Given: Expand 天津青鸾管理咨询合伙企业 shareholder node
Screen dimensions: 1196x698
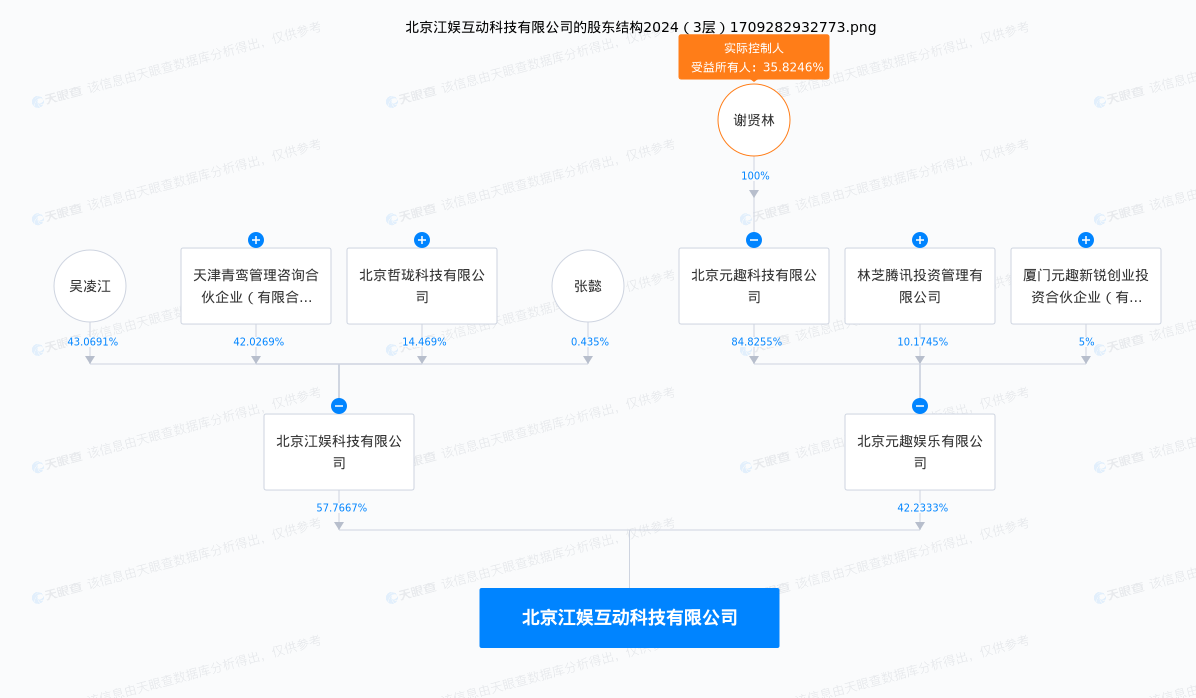Looking at the screenshot, I should tap(256, 240).
